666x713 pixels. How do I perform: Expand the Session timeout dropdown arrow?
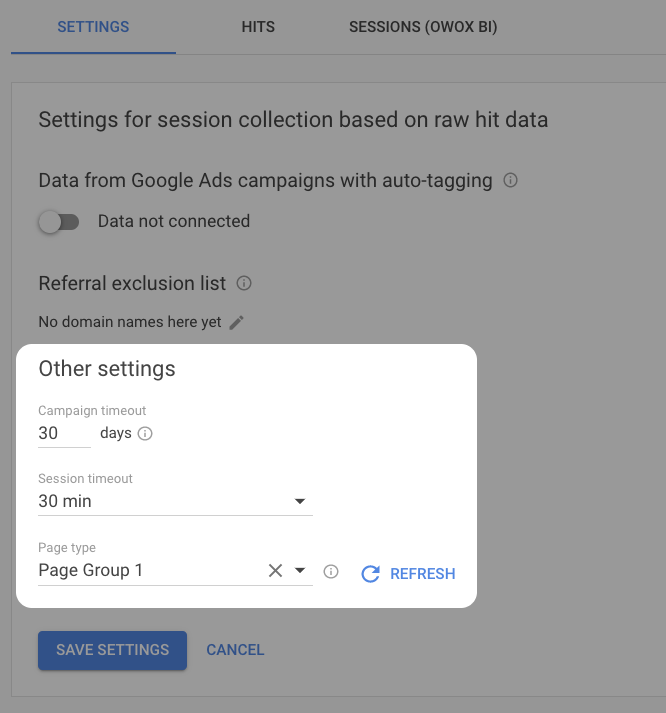click(x=300, y=502)
